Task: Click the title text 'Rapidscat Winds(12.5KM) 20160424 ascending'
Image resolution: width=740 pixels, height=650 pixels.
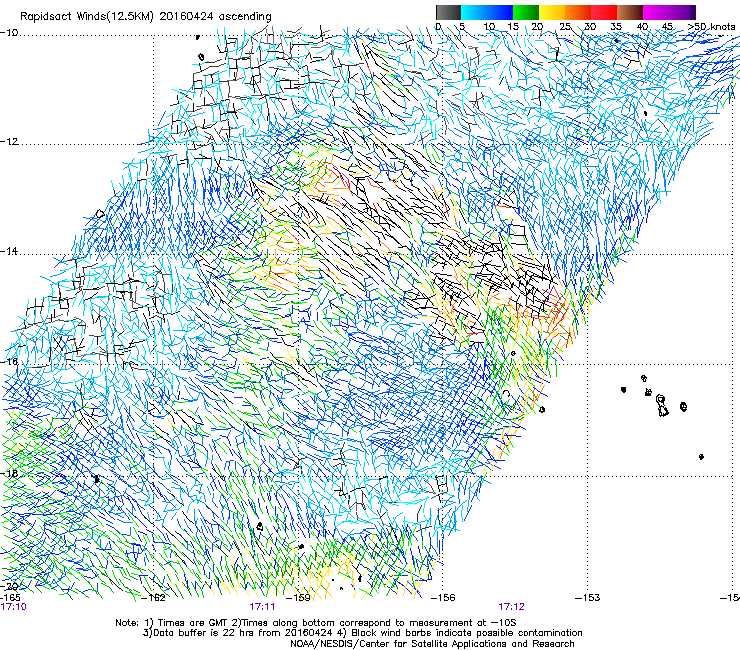Action: (x=146, y=17)
